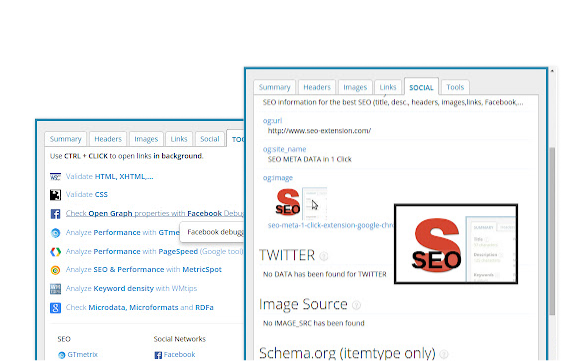
Task: Open the Validate HTML, XHTML link
Action: tap(109, 176)
